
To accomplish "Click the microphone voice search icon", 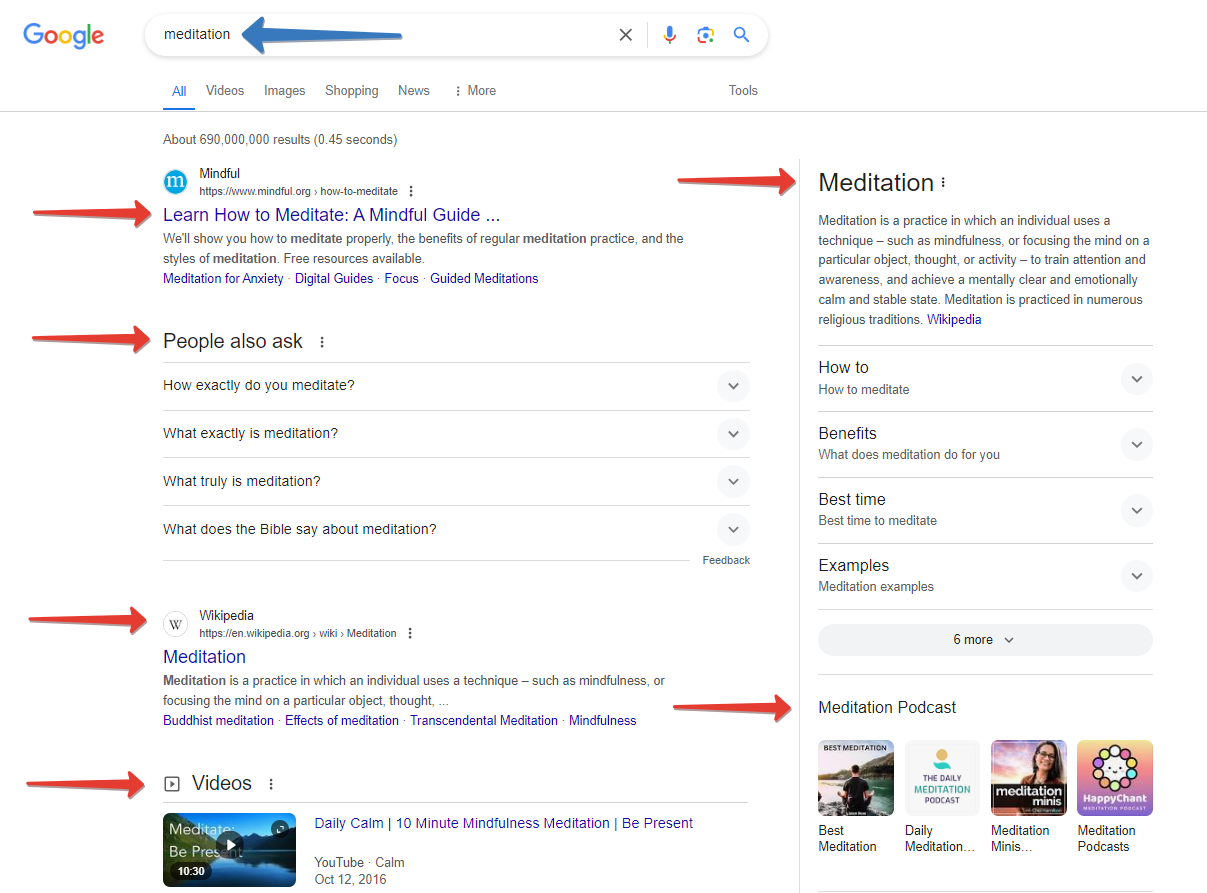I will coord(669,35).
